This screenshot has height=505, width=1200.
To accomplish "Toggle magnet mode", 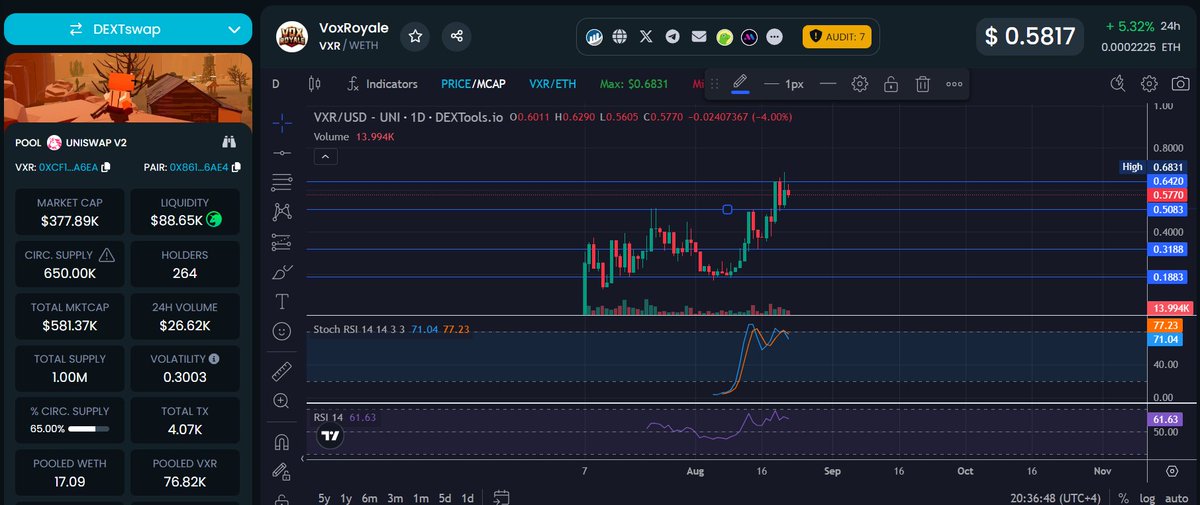I will [282, 441].
